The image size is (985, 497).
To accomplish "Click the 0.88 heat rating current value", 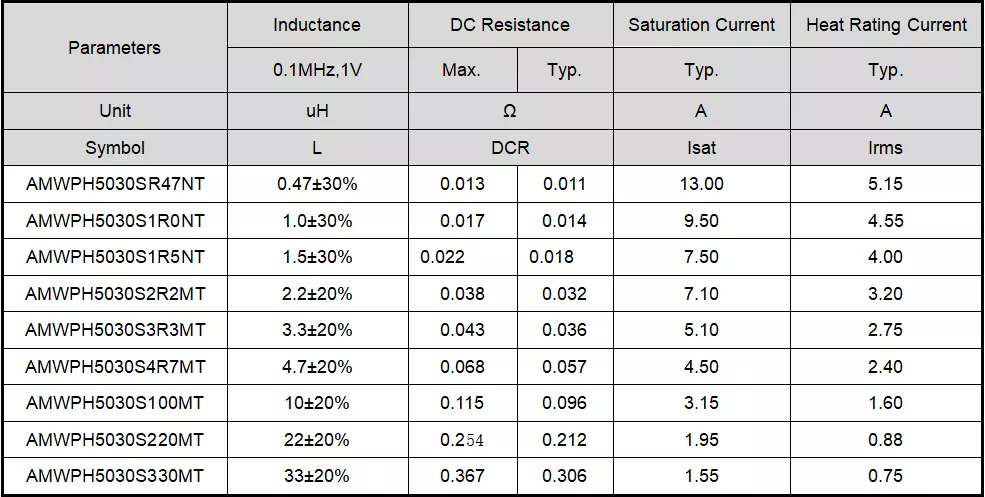I will 886,440.
